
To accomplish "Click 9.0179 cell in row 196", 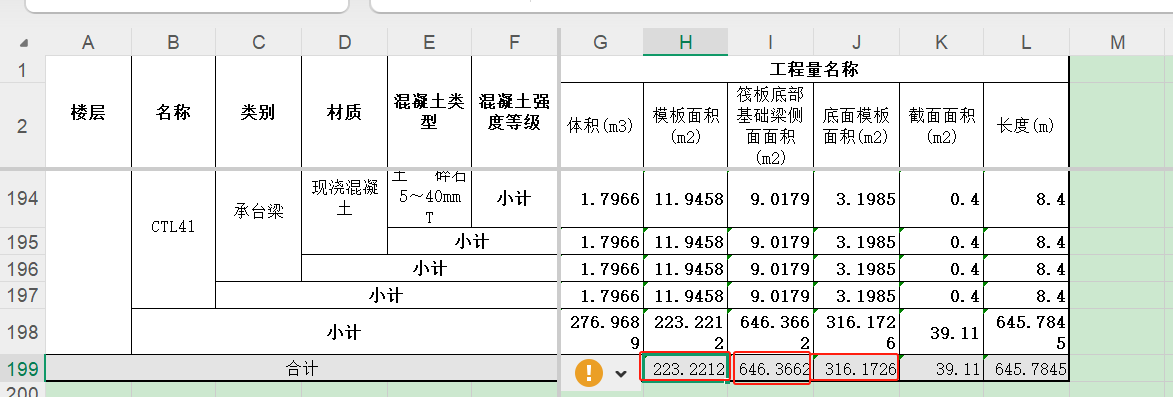I will (x=771, y=268).
